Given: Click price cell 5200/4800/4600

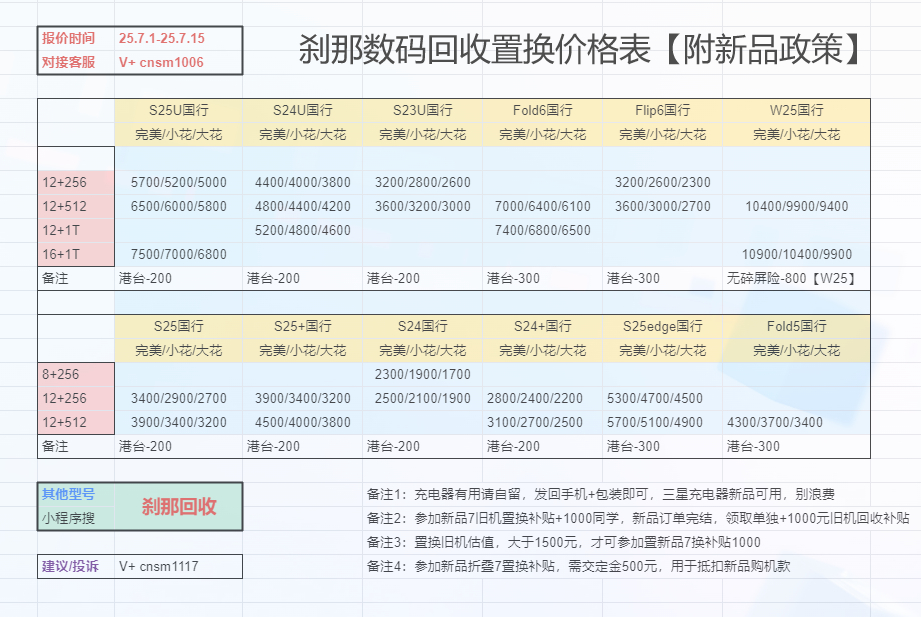Looking at the screenshot, I should point(302,230).
